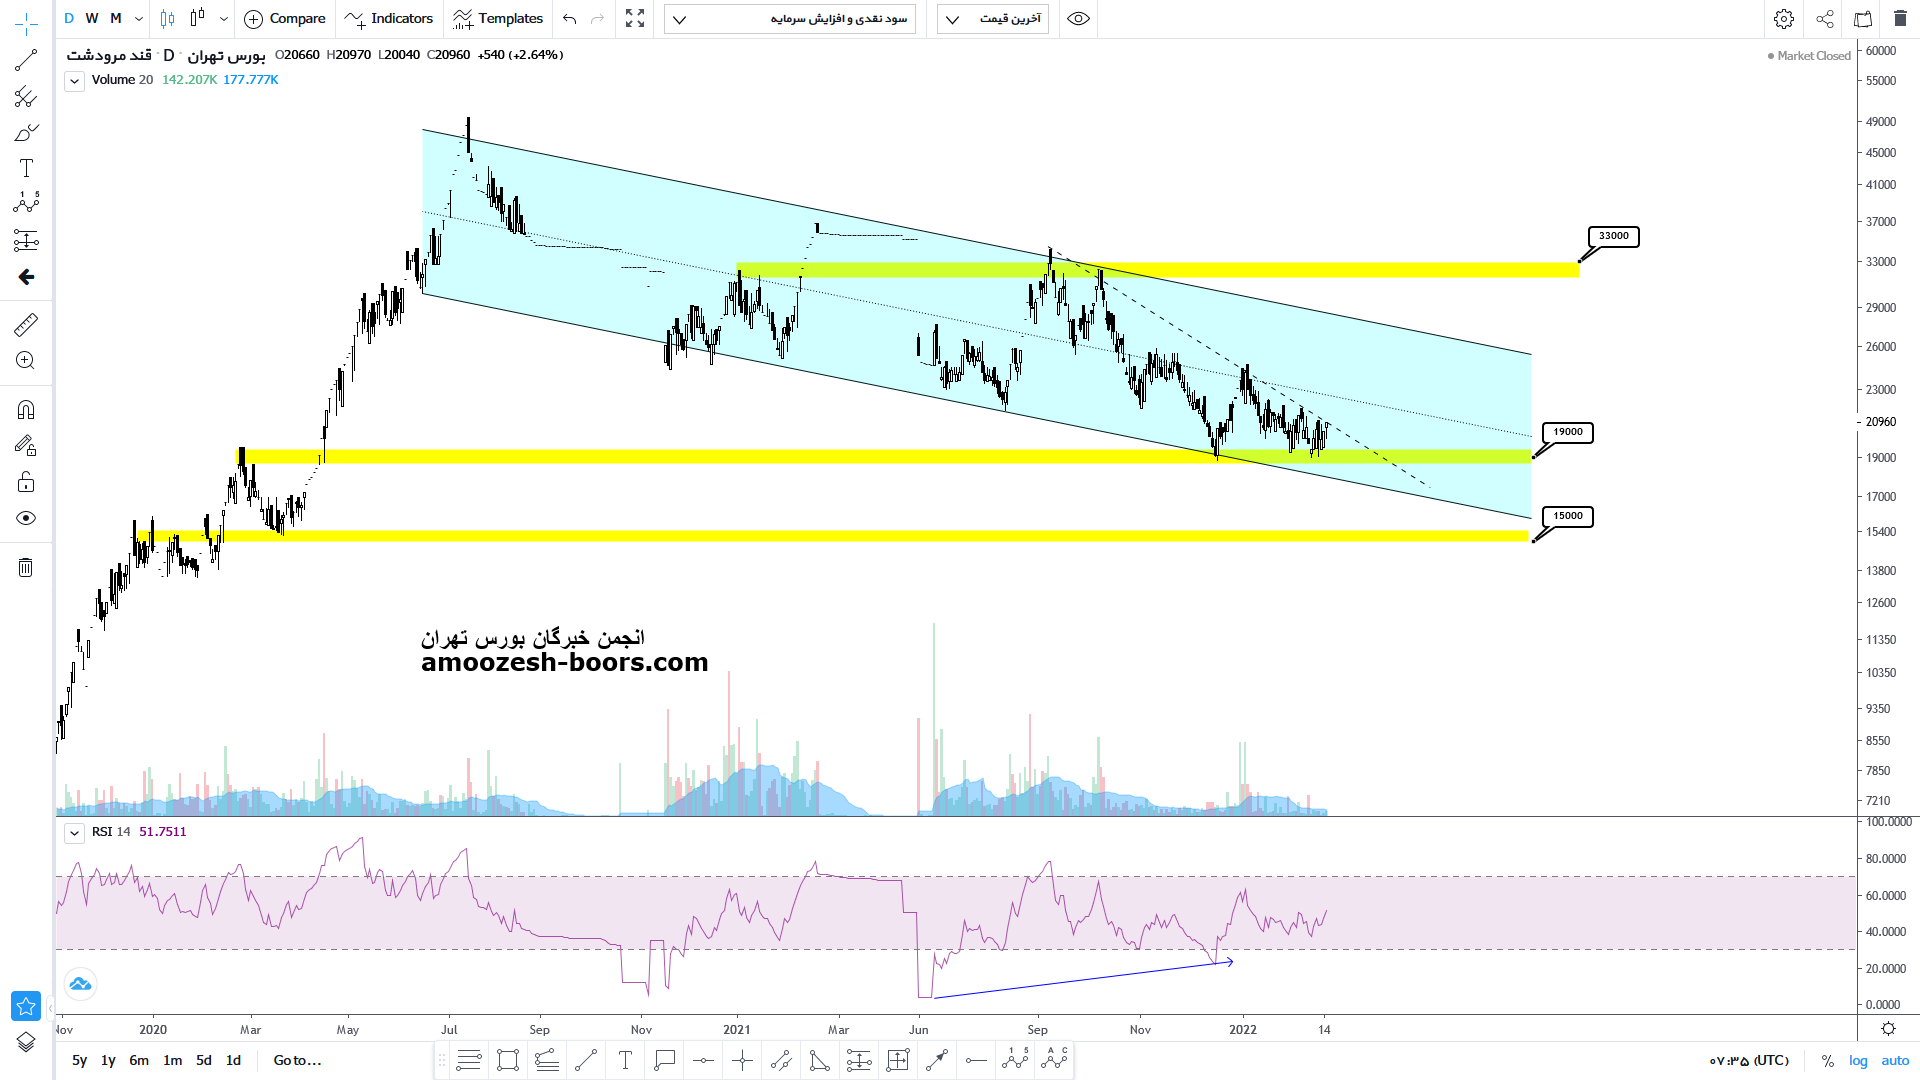Open chart settings gear icon
Image resolution: width=1920 pixels, height=1080 pixels.
pos(1783,19)
